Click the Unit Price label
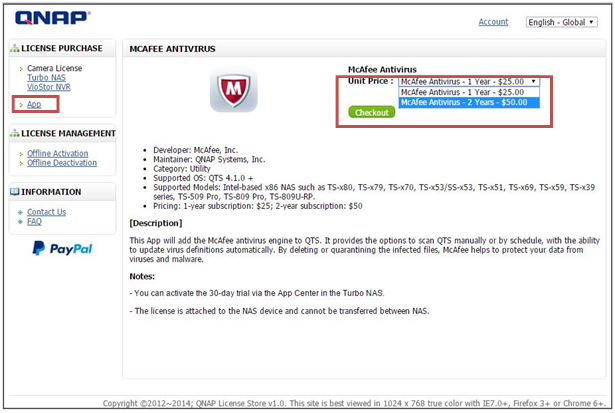The height and width of the screenshot is (413, 615). (x=371, y=81)
